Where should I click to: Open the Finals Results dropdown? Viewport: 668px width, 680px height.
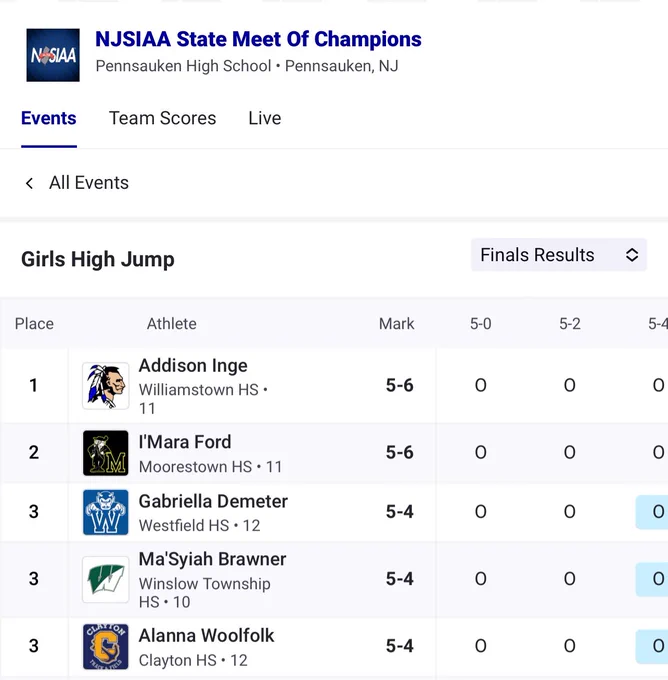pos(559,255)
